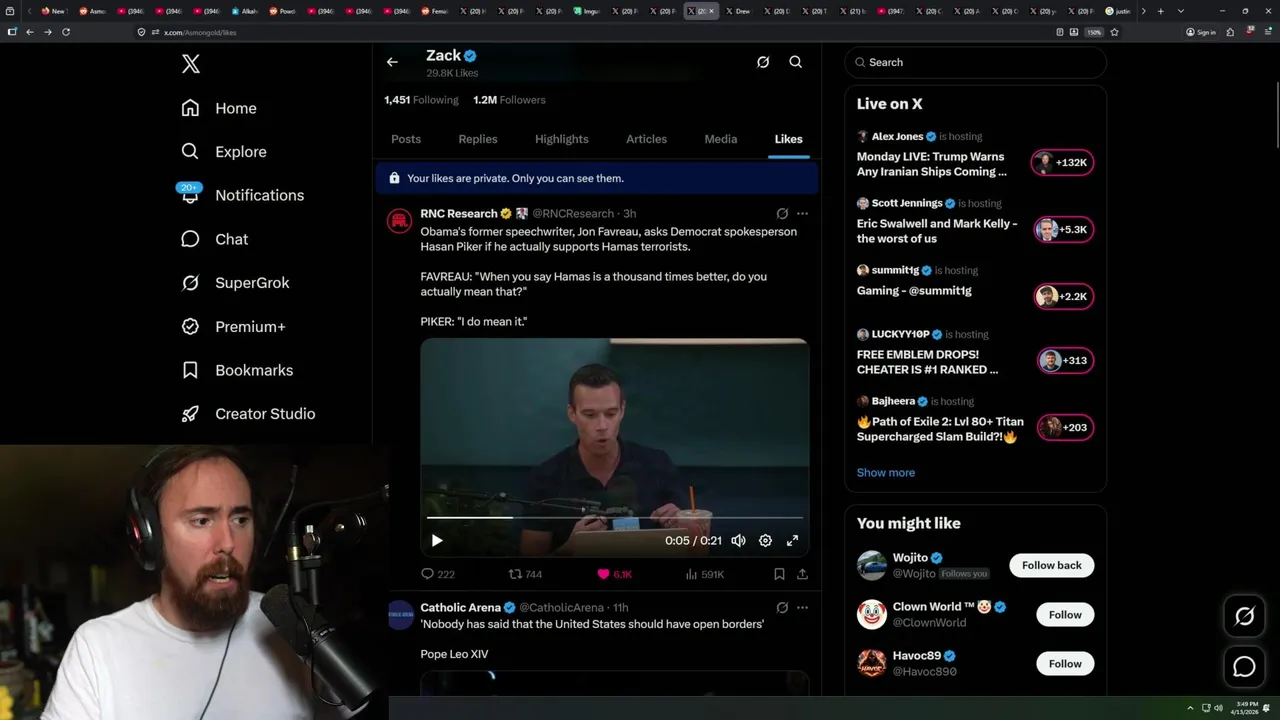
Task: Click the video progress bar
Action: (614, 518)
